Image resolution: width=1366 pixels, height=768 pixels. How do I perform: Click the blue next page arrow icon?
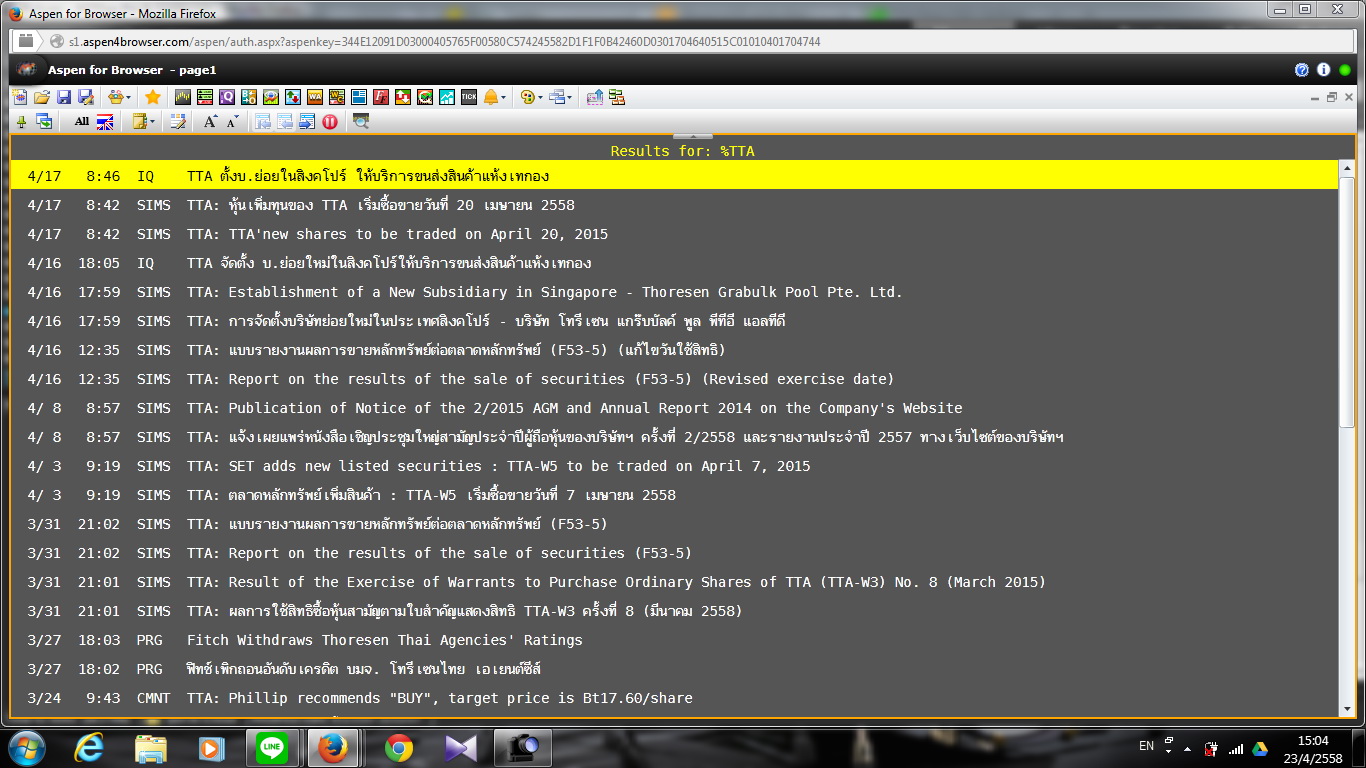pyautogui.click(x=306, y=122)
